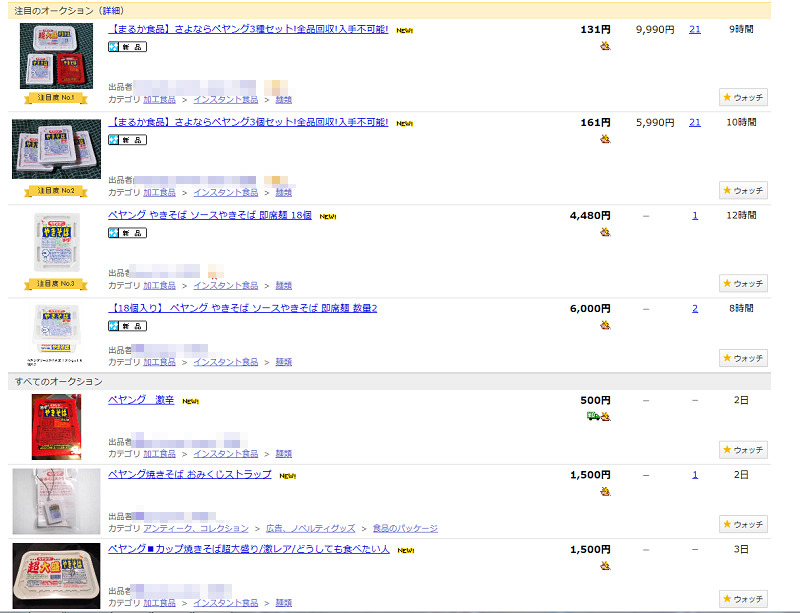Open 加工食品 category in 3種セット listing

point(159,100)
